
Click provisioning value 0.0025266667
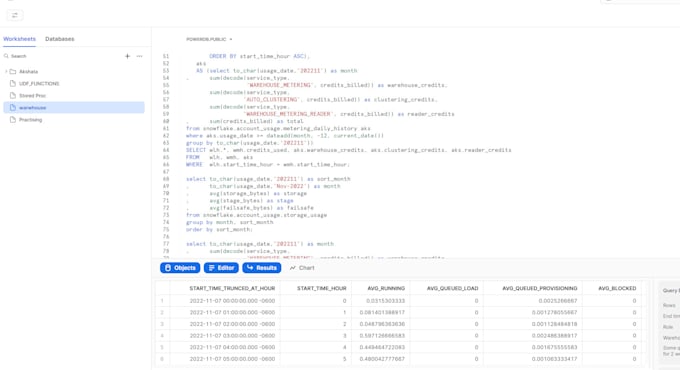pyautogui.click(x=558, y=301)
